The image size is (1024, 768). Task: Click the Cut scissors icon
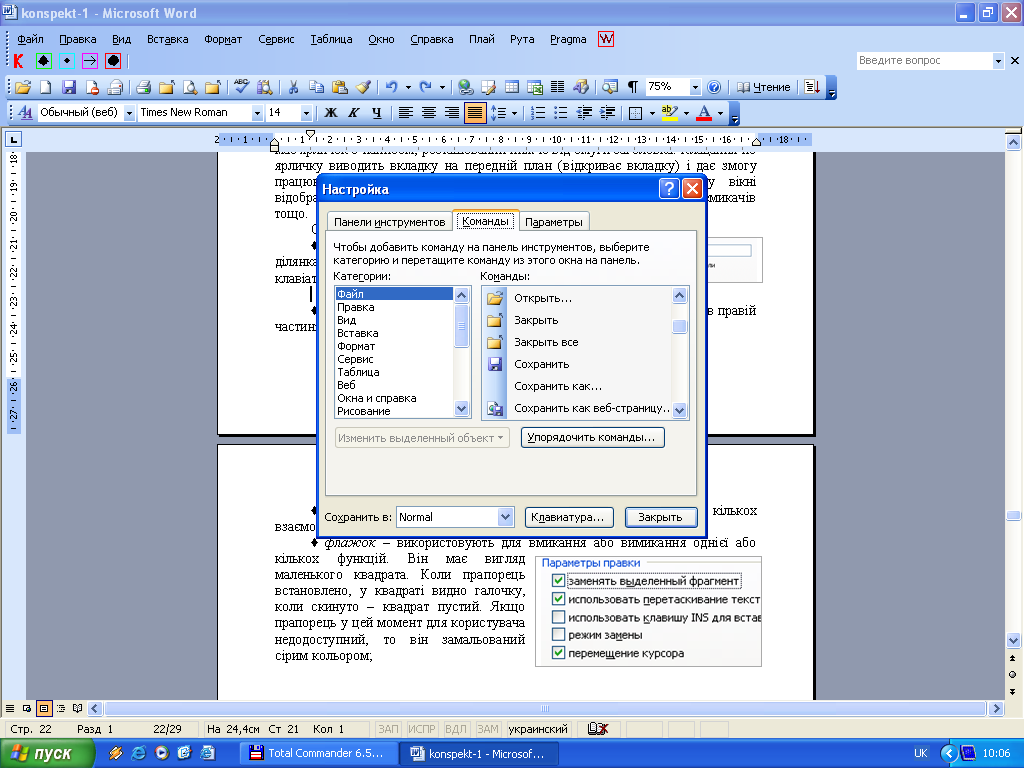[293, 87]
